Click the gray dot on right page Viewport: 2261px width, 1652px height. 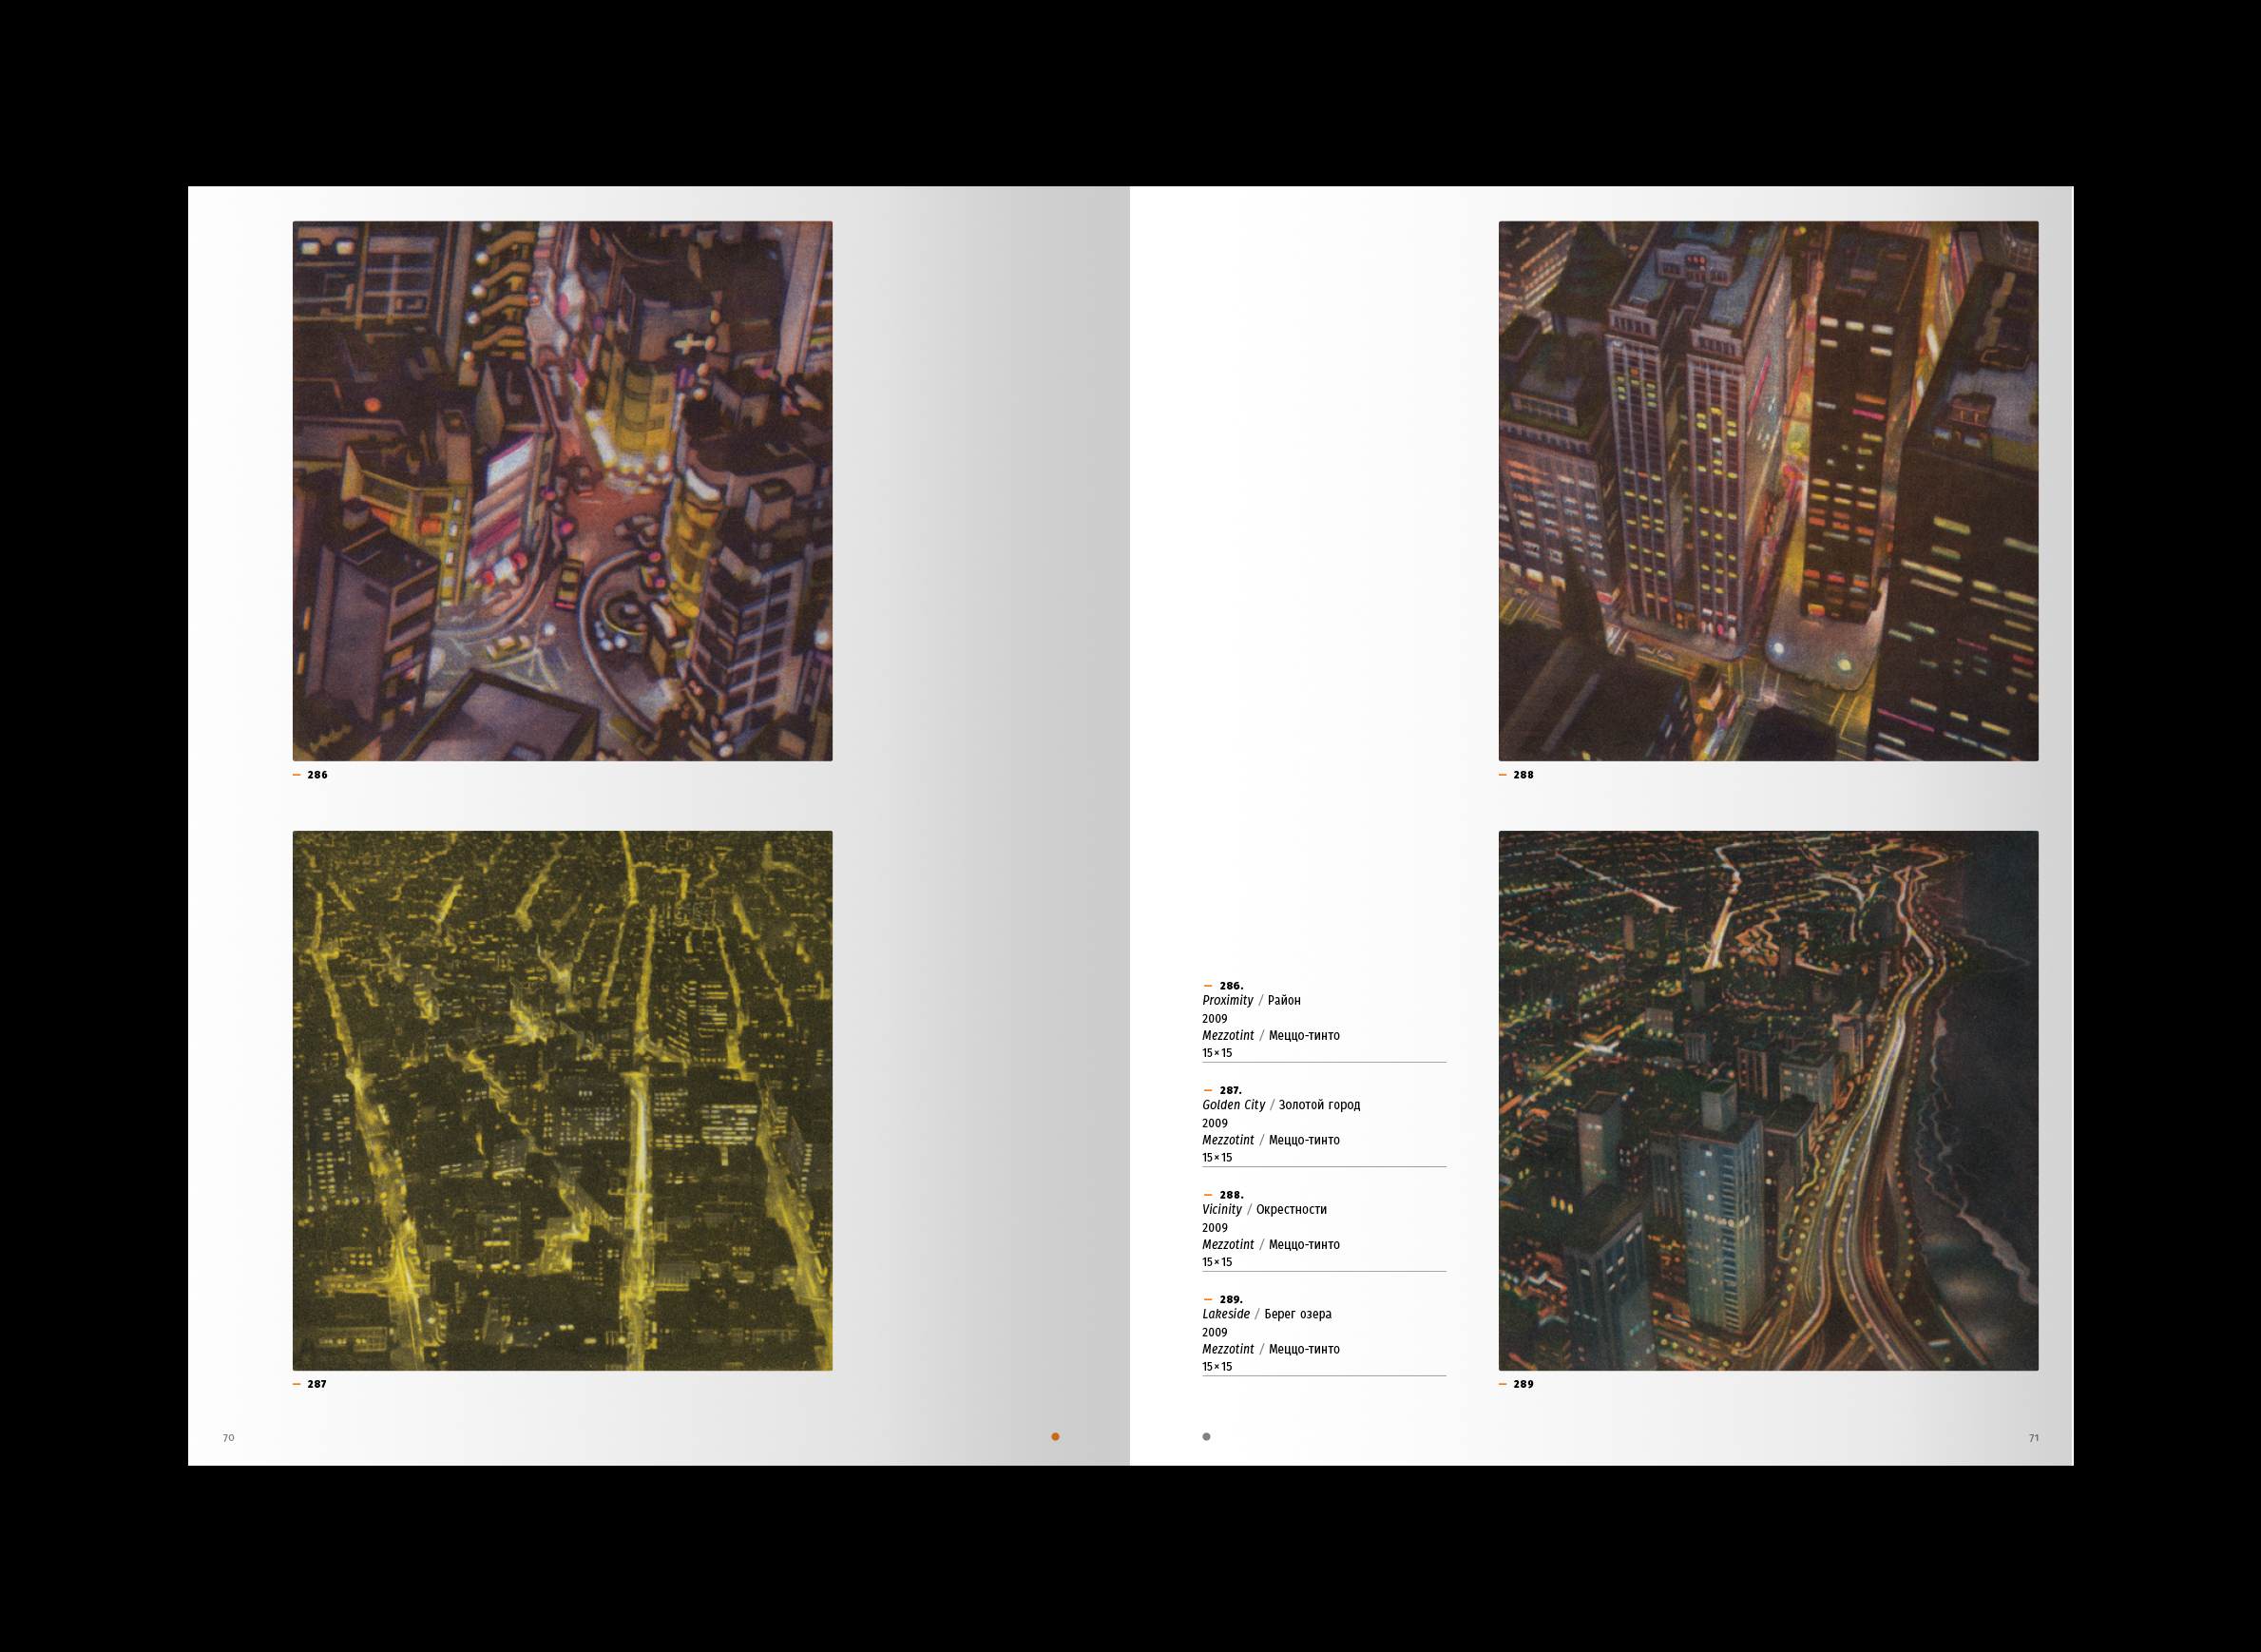click(1206, 1437)
